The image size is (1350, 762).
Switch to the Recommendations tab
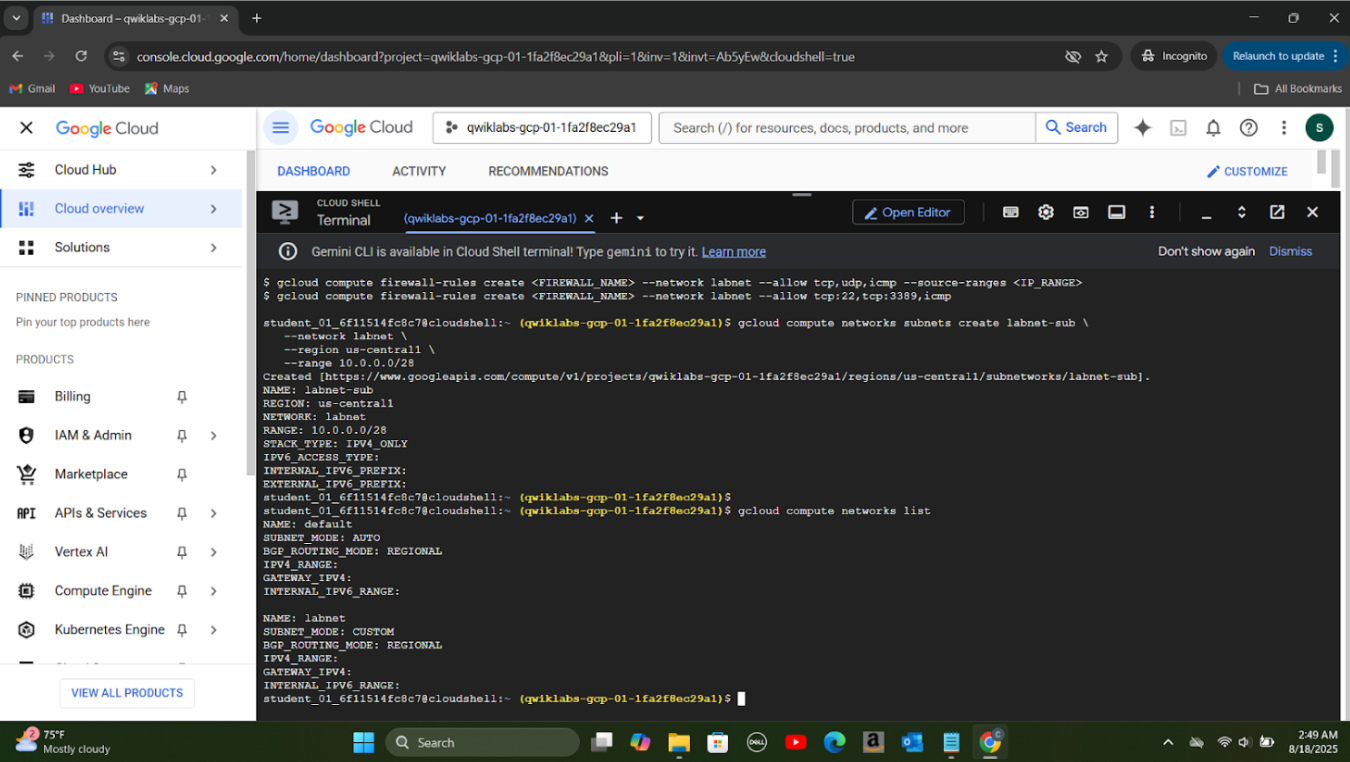[548, 171]
